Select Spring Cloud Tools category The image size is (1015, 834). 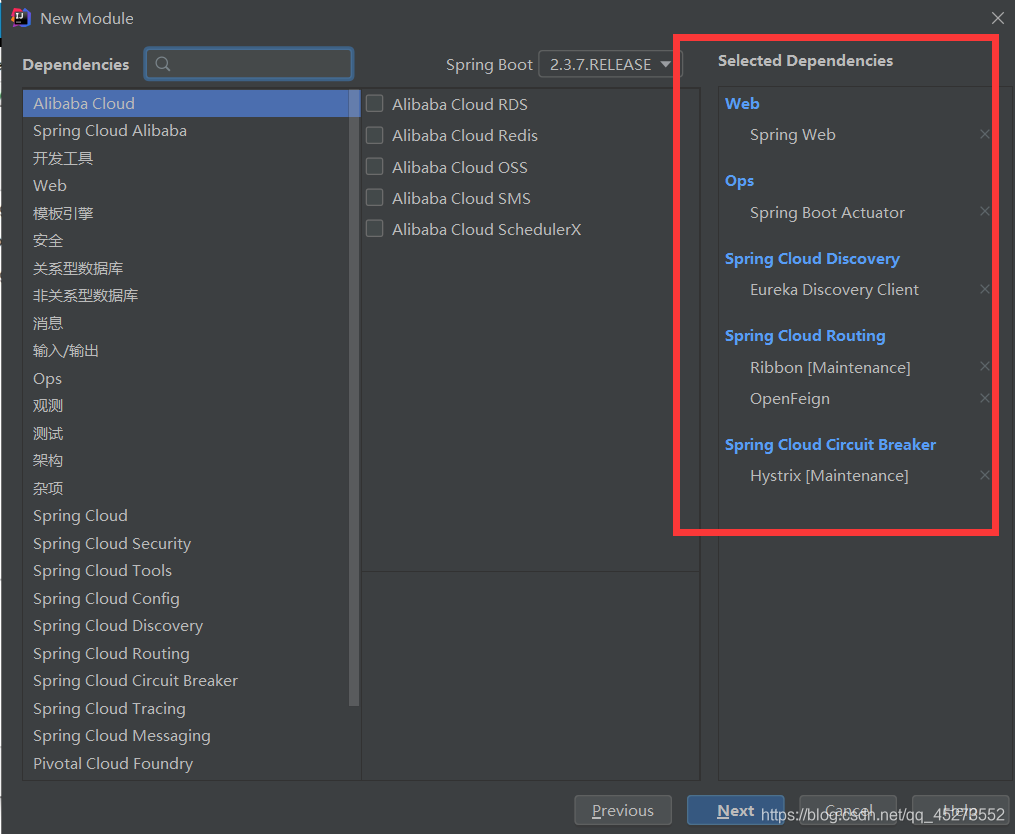(x=186, y=571)
